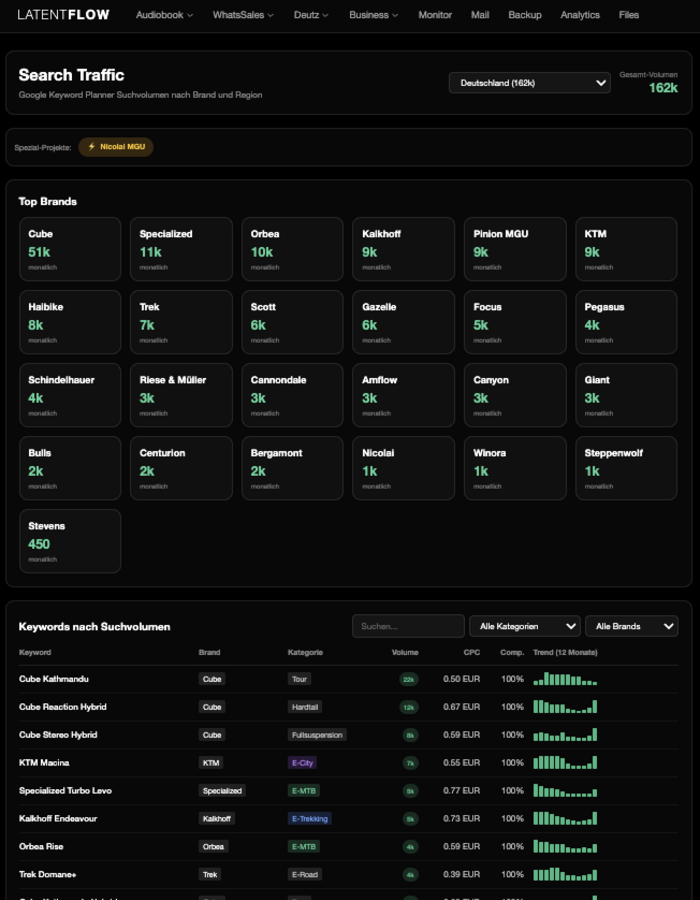
Task: Click the 22k volume badge for Cube Kathmandu
Action: point(408,679)
